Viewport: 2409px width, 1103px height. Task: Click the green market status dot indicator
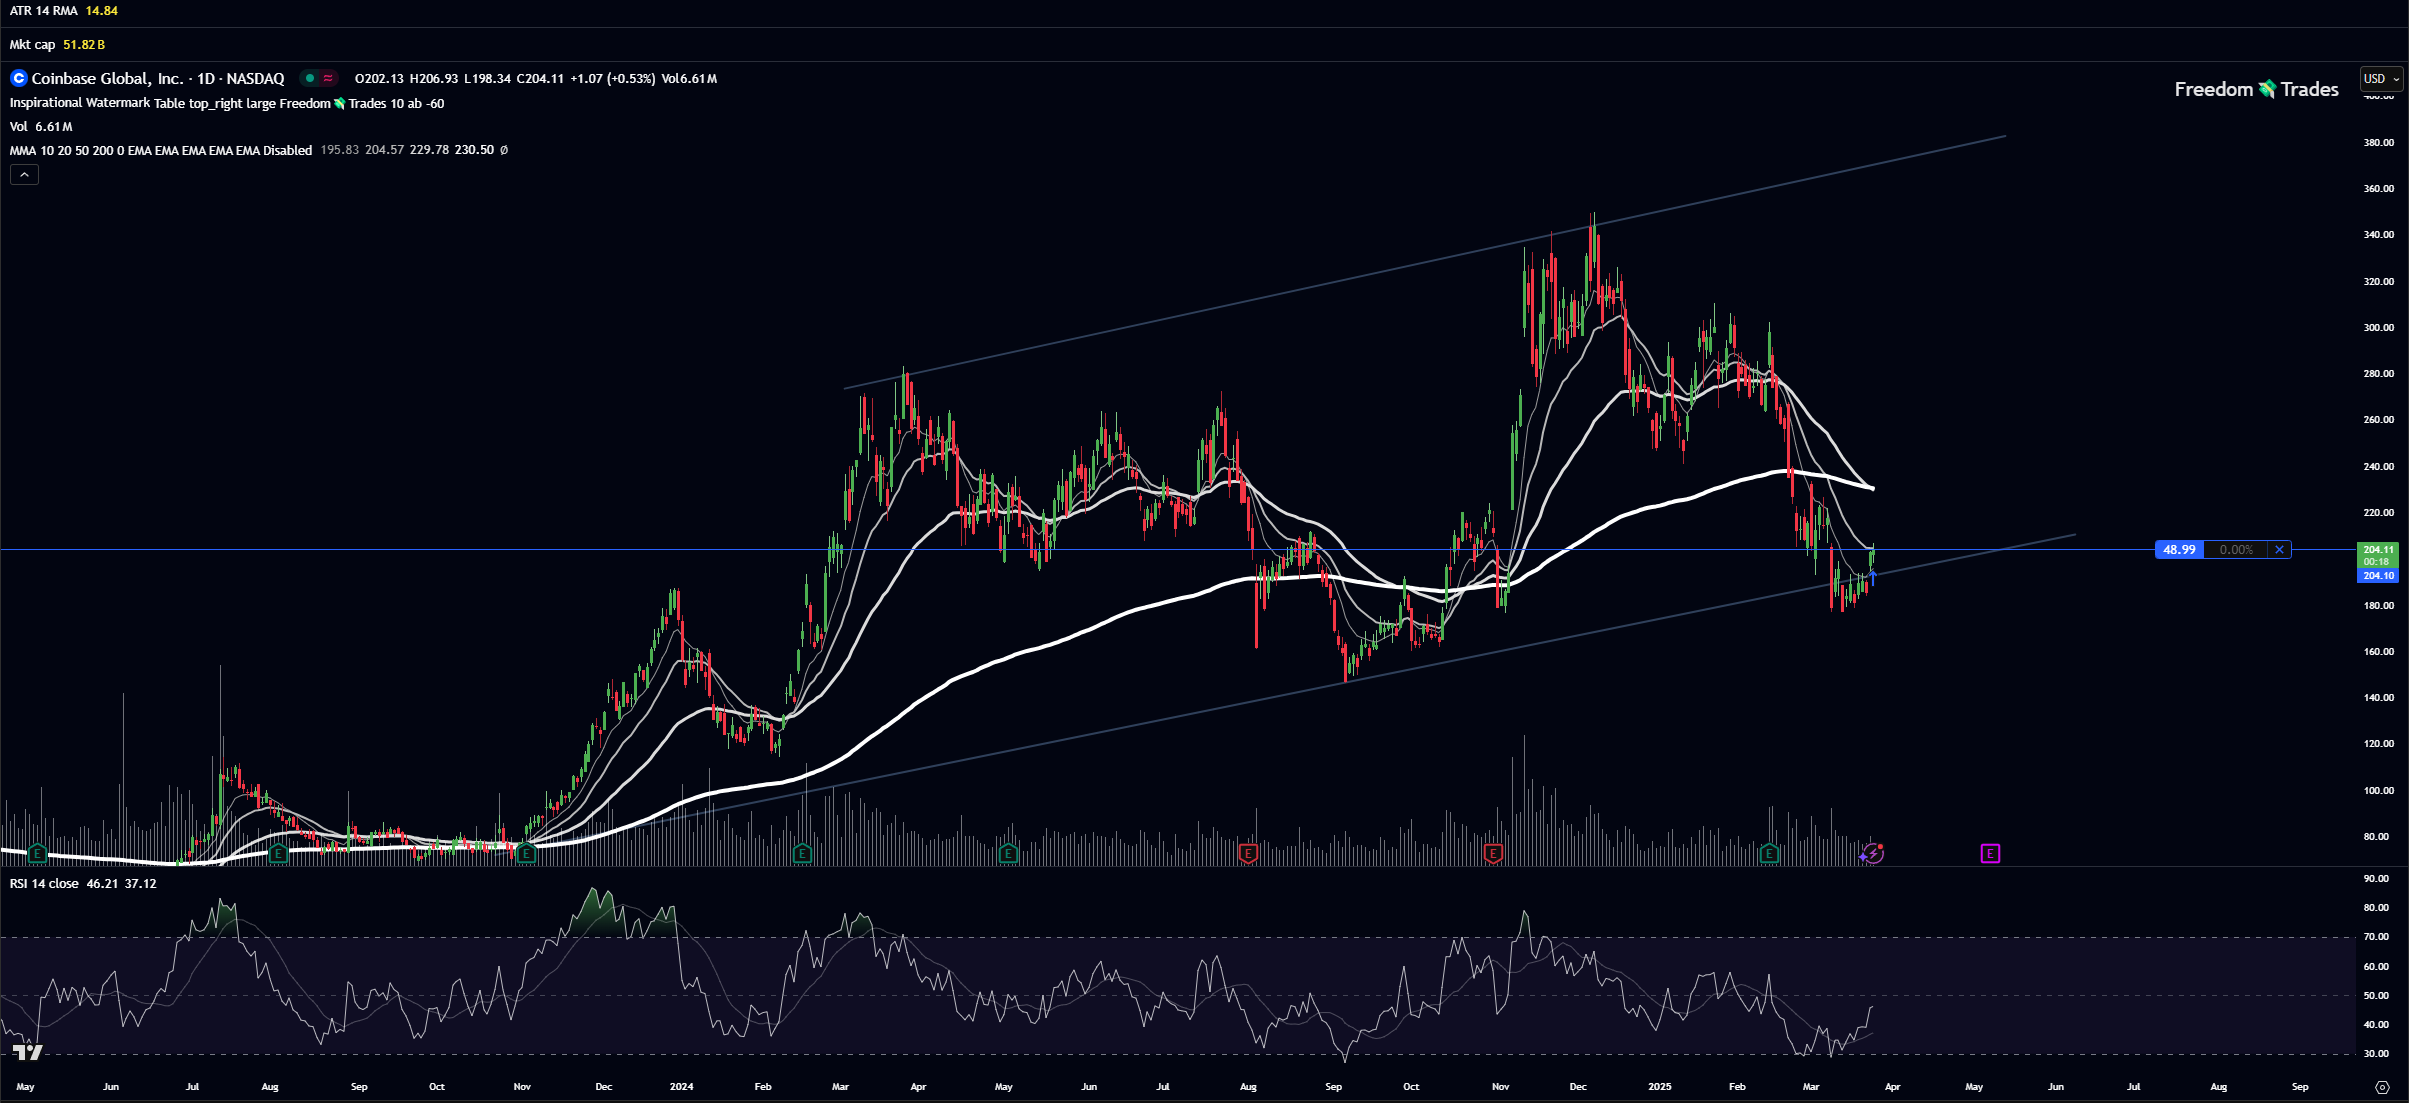(310, 78)
